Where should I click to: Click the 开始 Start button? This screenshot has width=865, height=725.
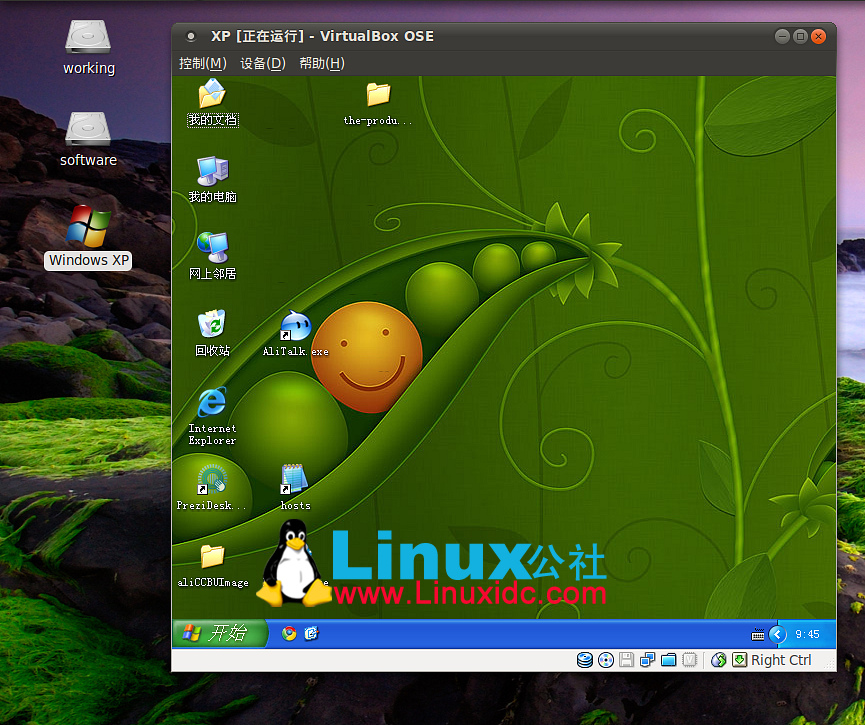(218, 633)
